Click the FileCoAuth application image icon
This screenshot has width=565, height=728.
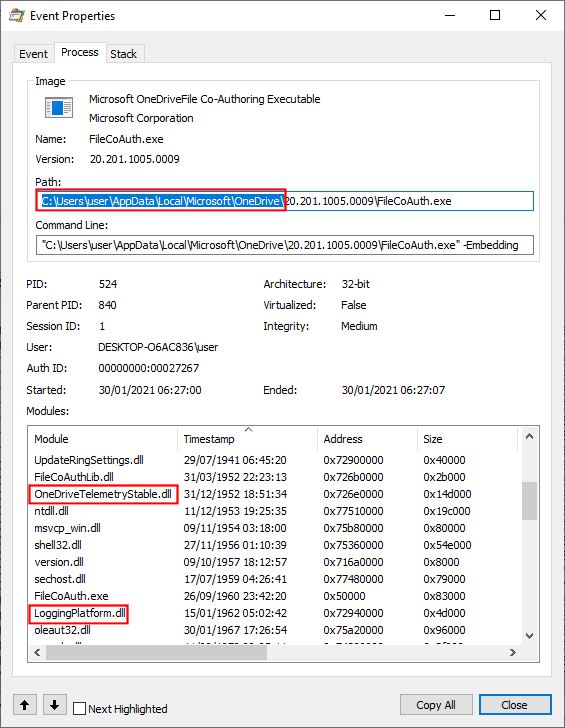(58, 107)
